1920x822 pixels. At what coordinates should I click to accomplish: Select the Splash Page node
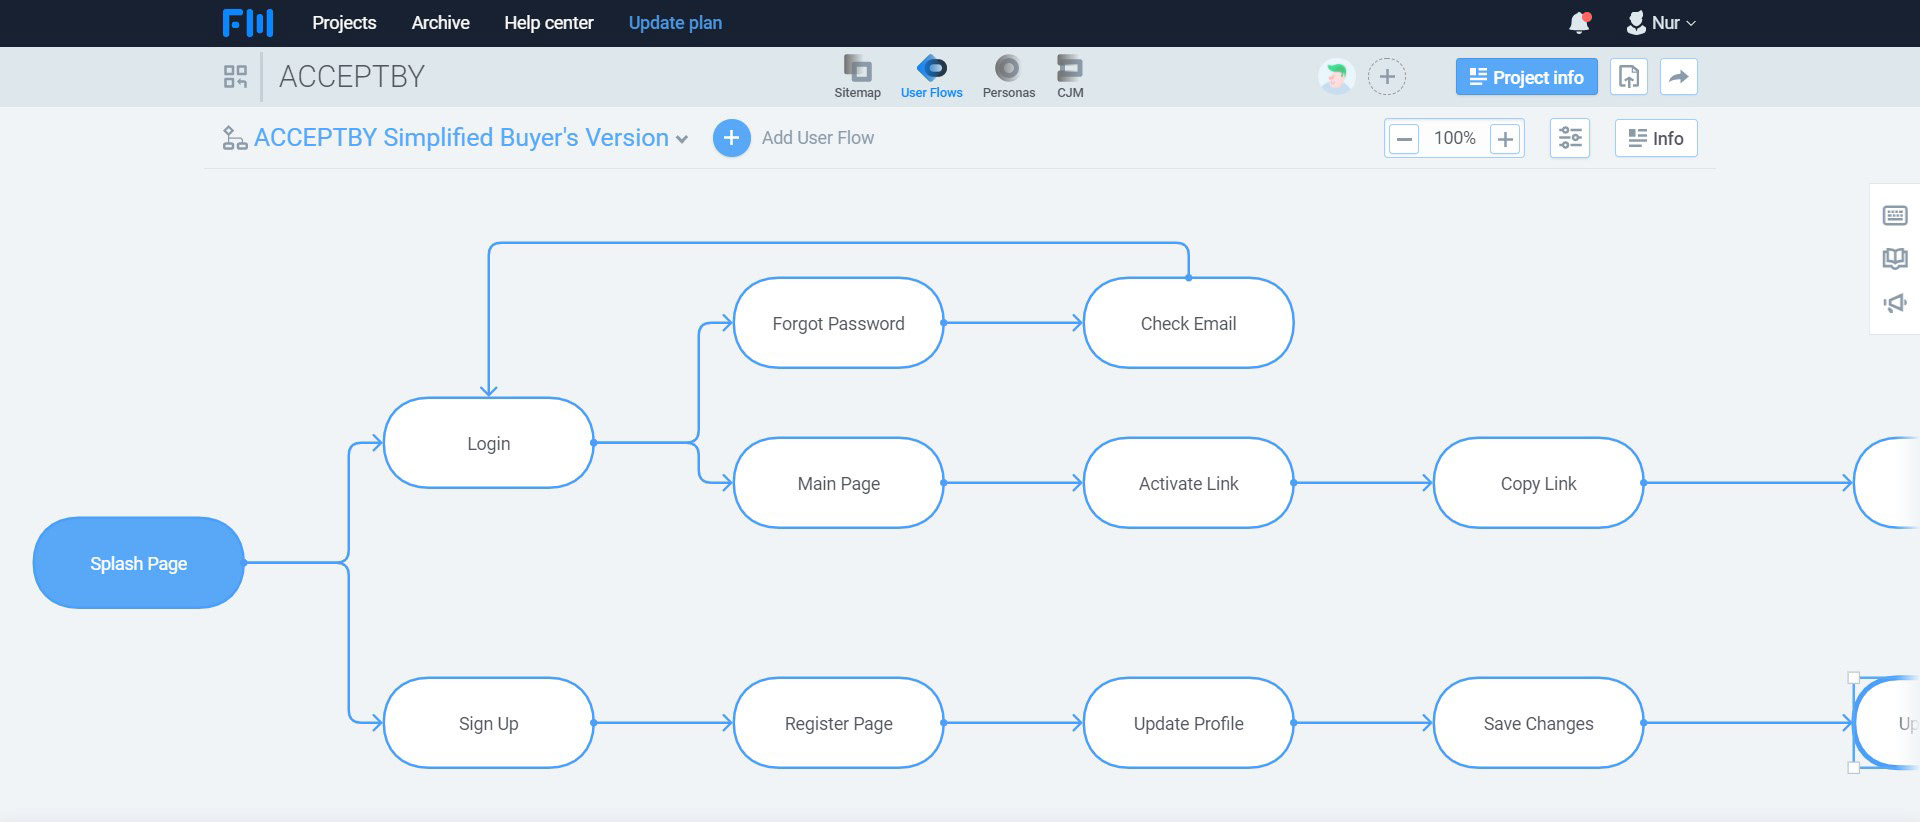coord(139,563)
